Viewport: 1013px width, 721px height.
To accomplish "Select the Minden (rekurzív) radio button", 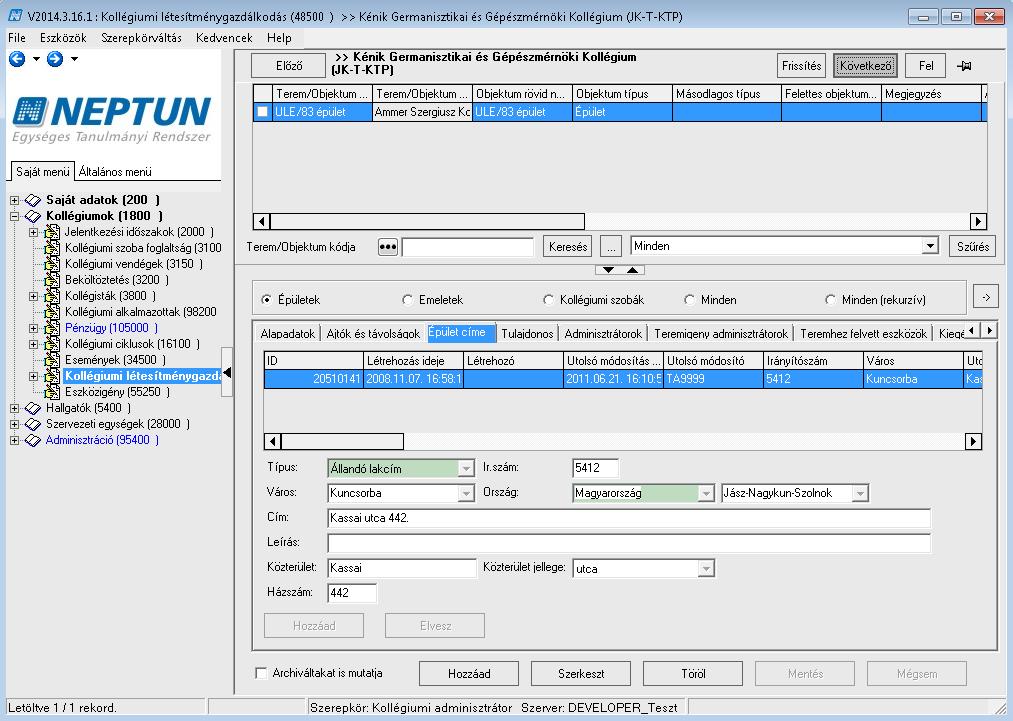I will 830,300.
